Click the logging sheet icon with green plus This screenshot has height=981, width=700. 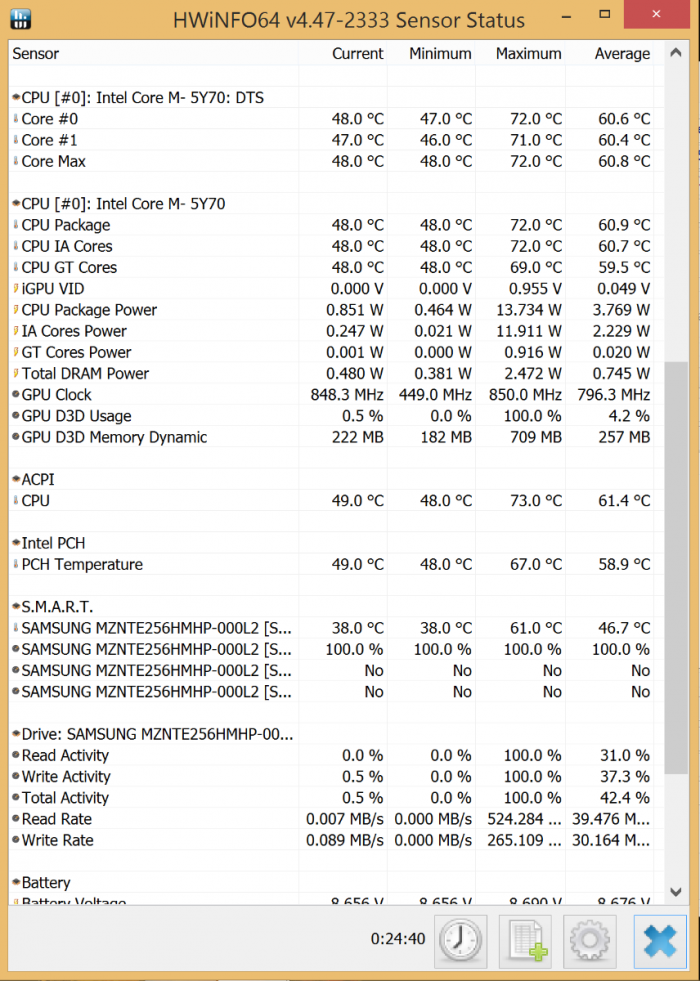point(526,940)
